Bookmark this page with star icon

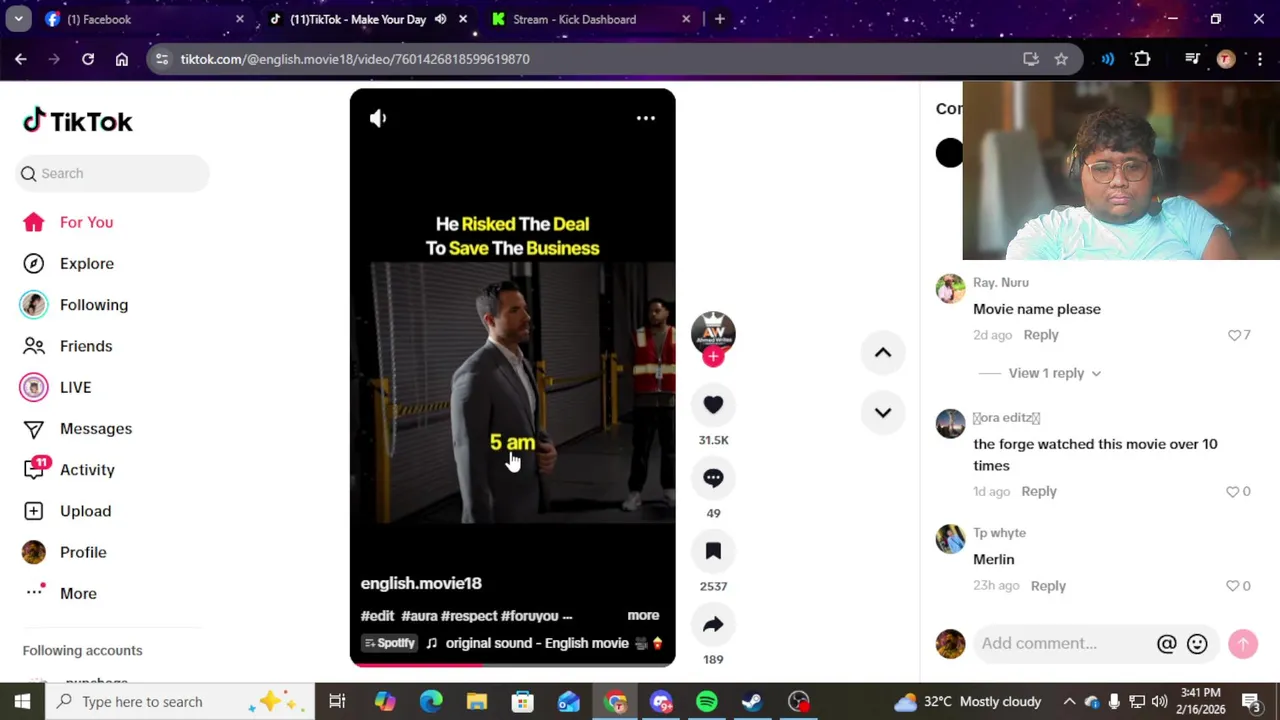[1061, 59]
